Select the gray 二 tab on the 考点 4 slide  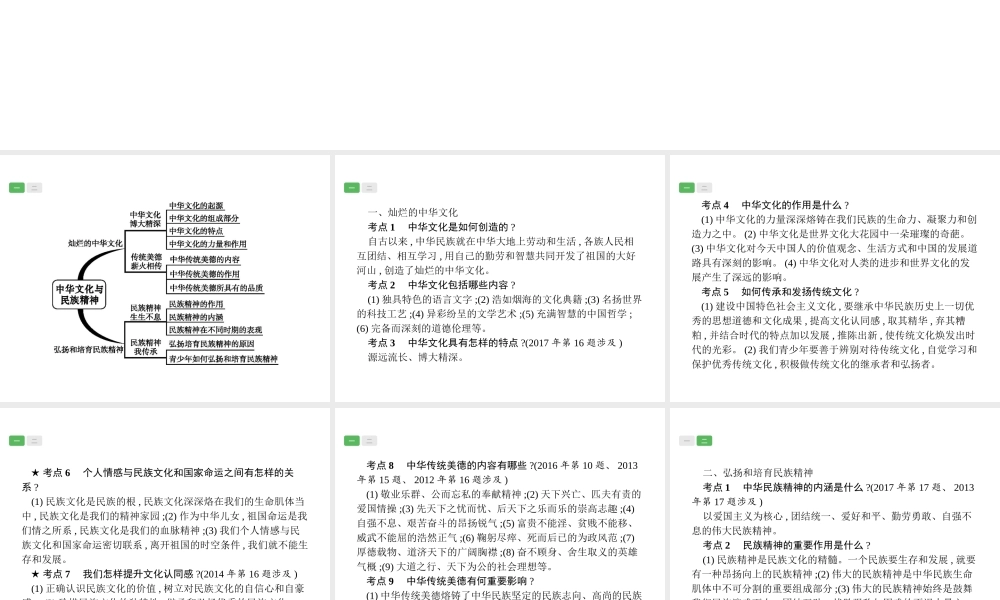click(704, 187)
